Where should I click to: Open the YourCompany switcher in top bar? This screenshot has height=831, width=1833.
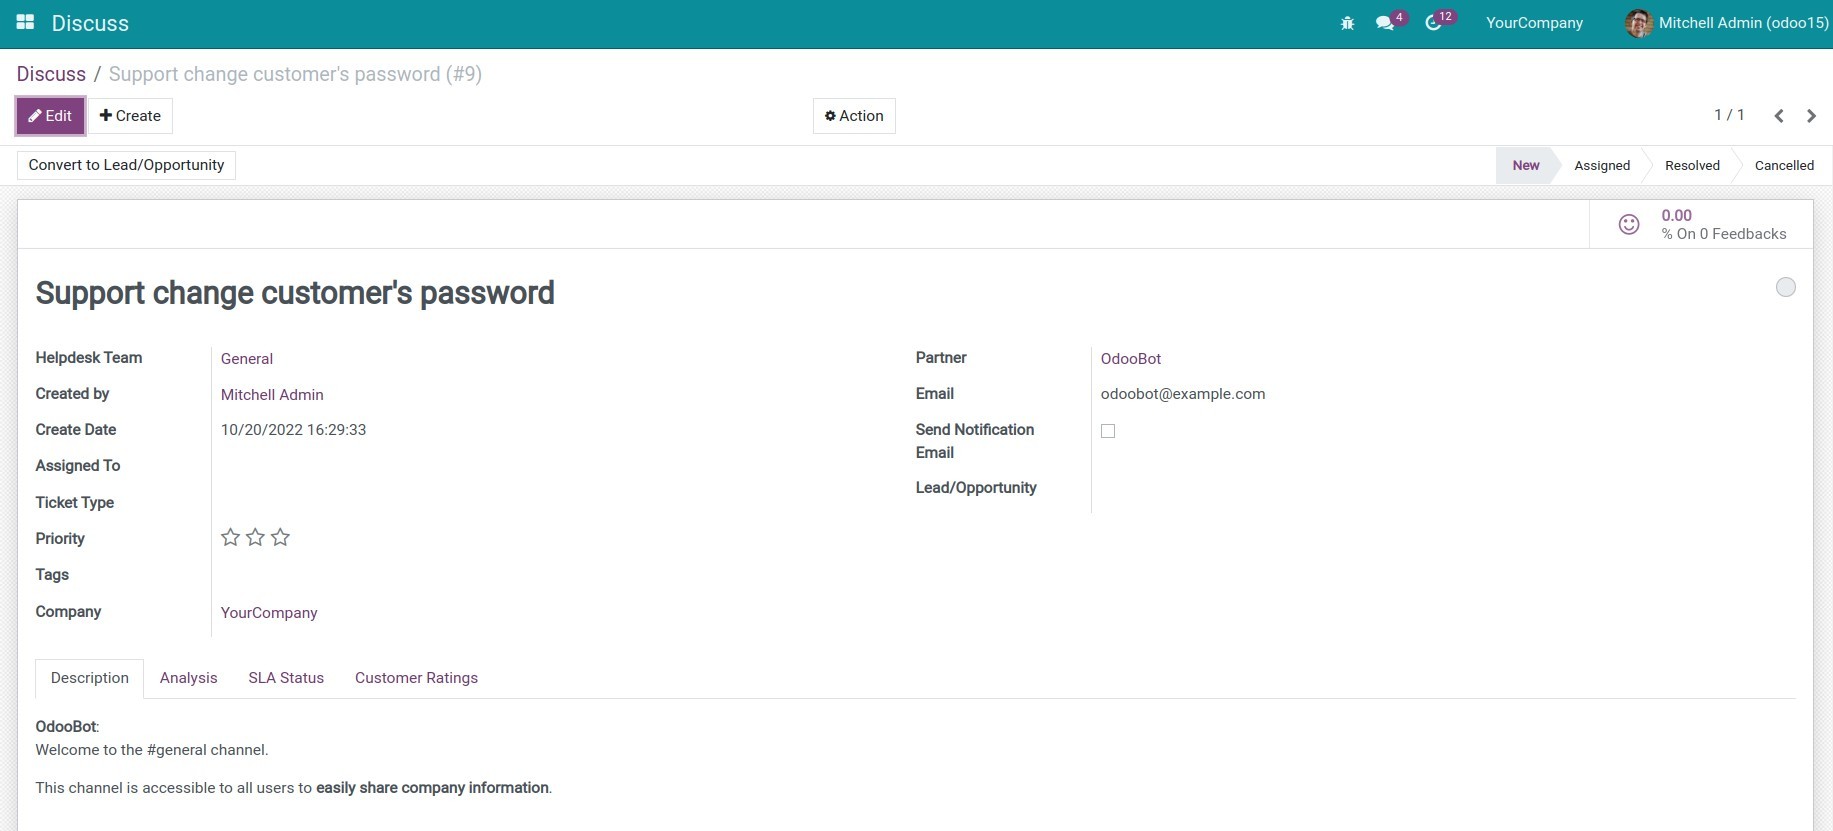(x=1534, y=23)
